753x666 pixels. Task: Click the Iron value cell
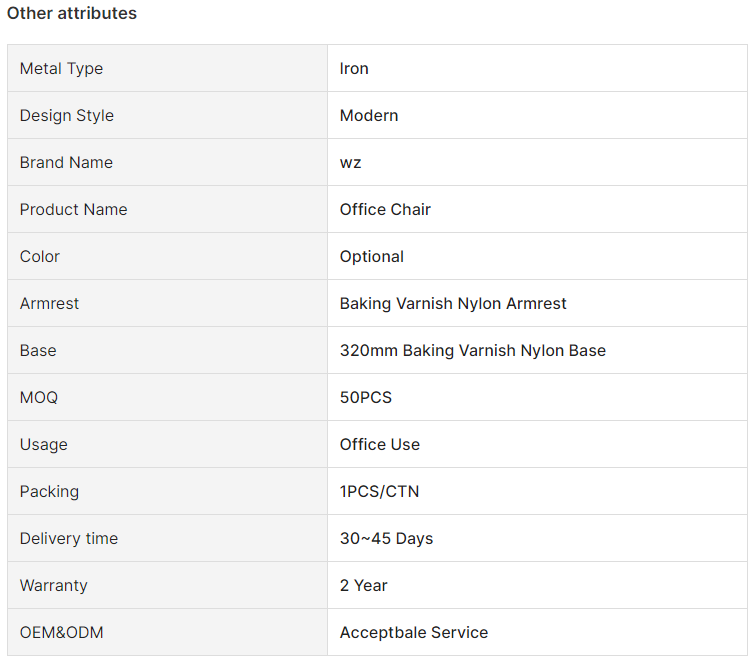coord(537,68)
